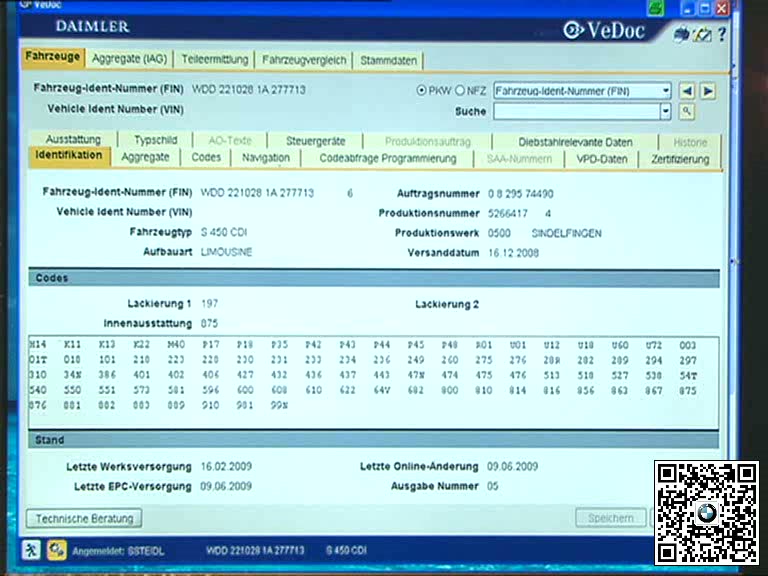
Task: Open the Navigation sub-tab
Action: point(266,158)
